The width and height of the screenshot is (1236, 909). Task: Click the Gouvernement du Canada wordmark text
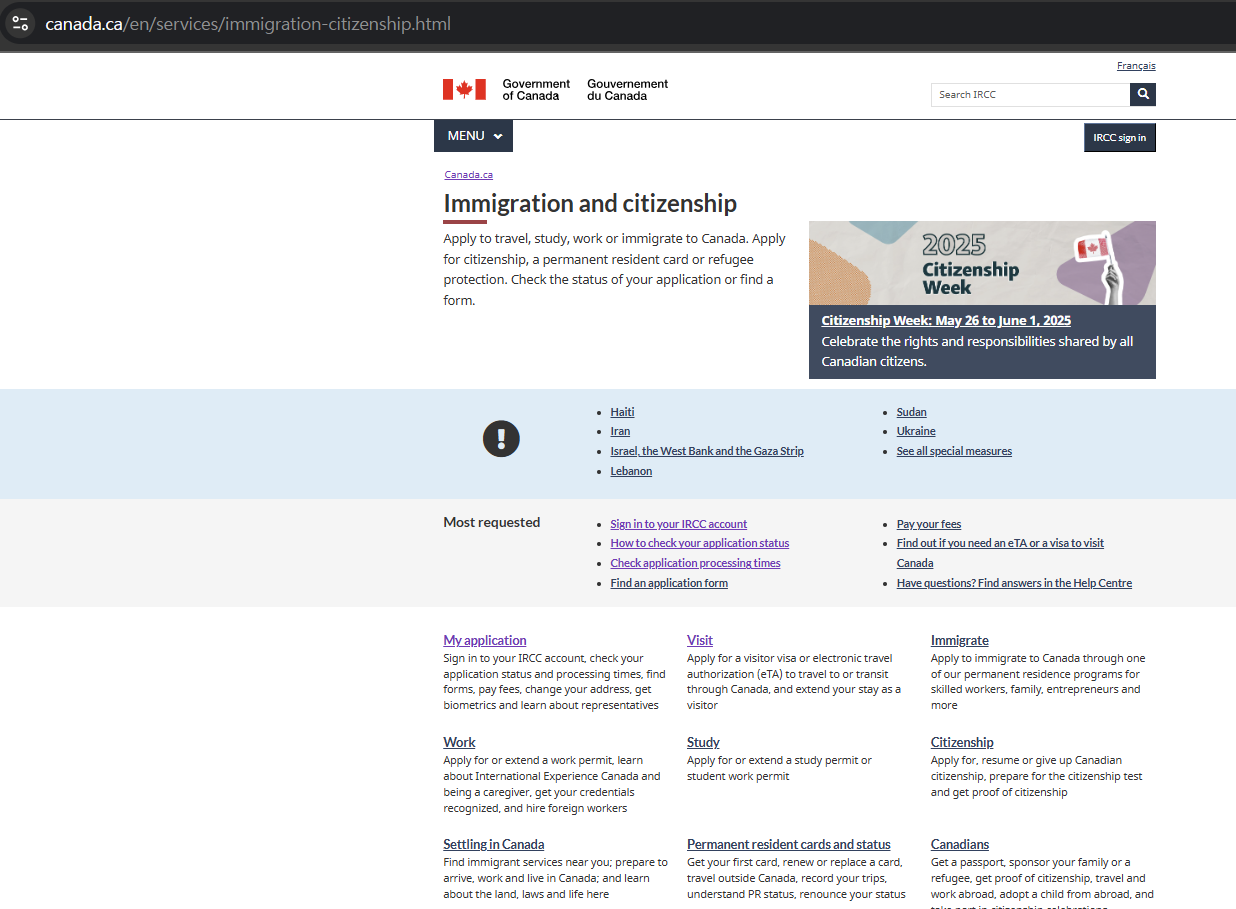pyautogui.click(x=628, y=90)
